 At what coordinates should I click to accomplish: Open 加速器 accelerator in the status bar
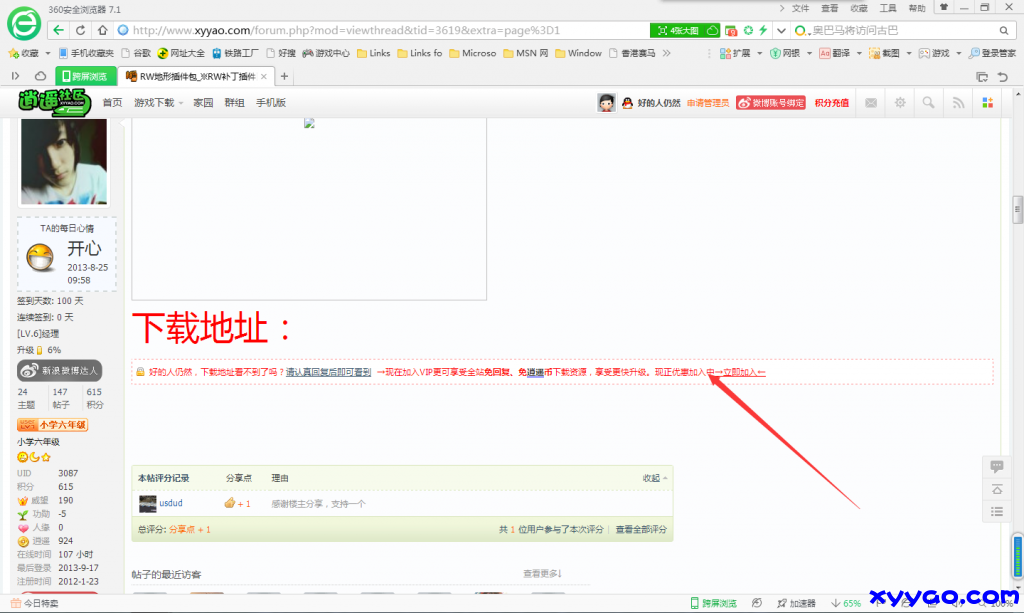coord(800,604)
